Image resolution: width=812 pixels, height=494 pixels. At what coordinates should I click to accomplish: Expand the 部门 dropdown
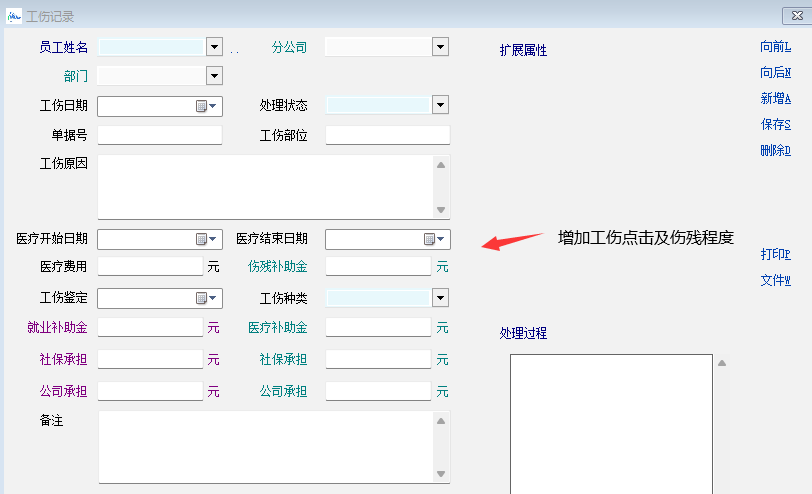coord(214,76)
